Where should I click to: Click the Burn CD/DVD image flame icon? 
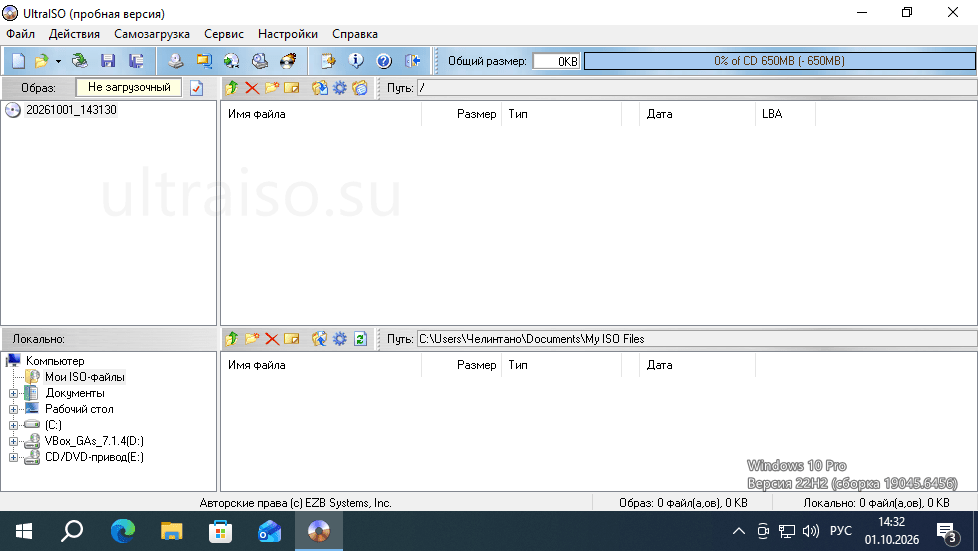tap(288, 61)
